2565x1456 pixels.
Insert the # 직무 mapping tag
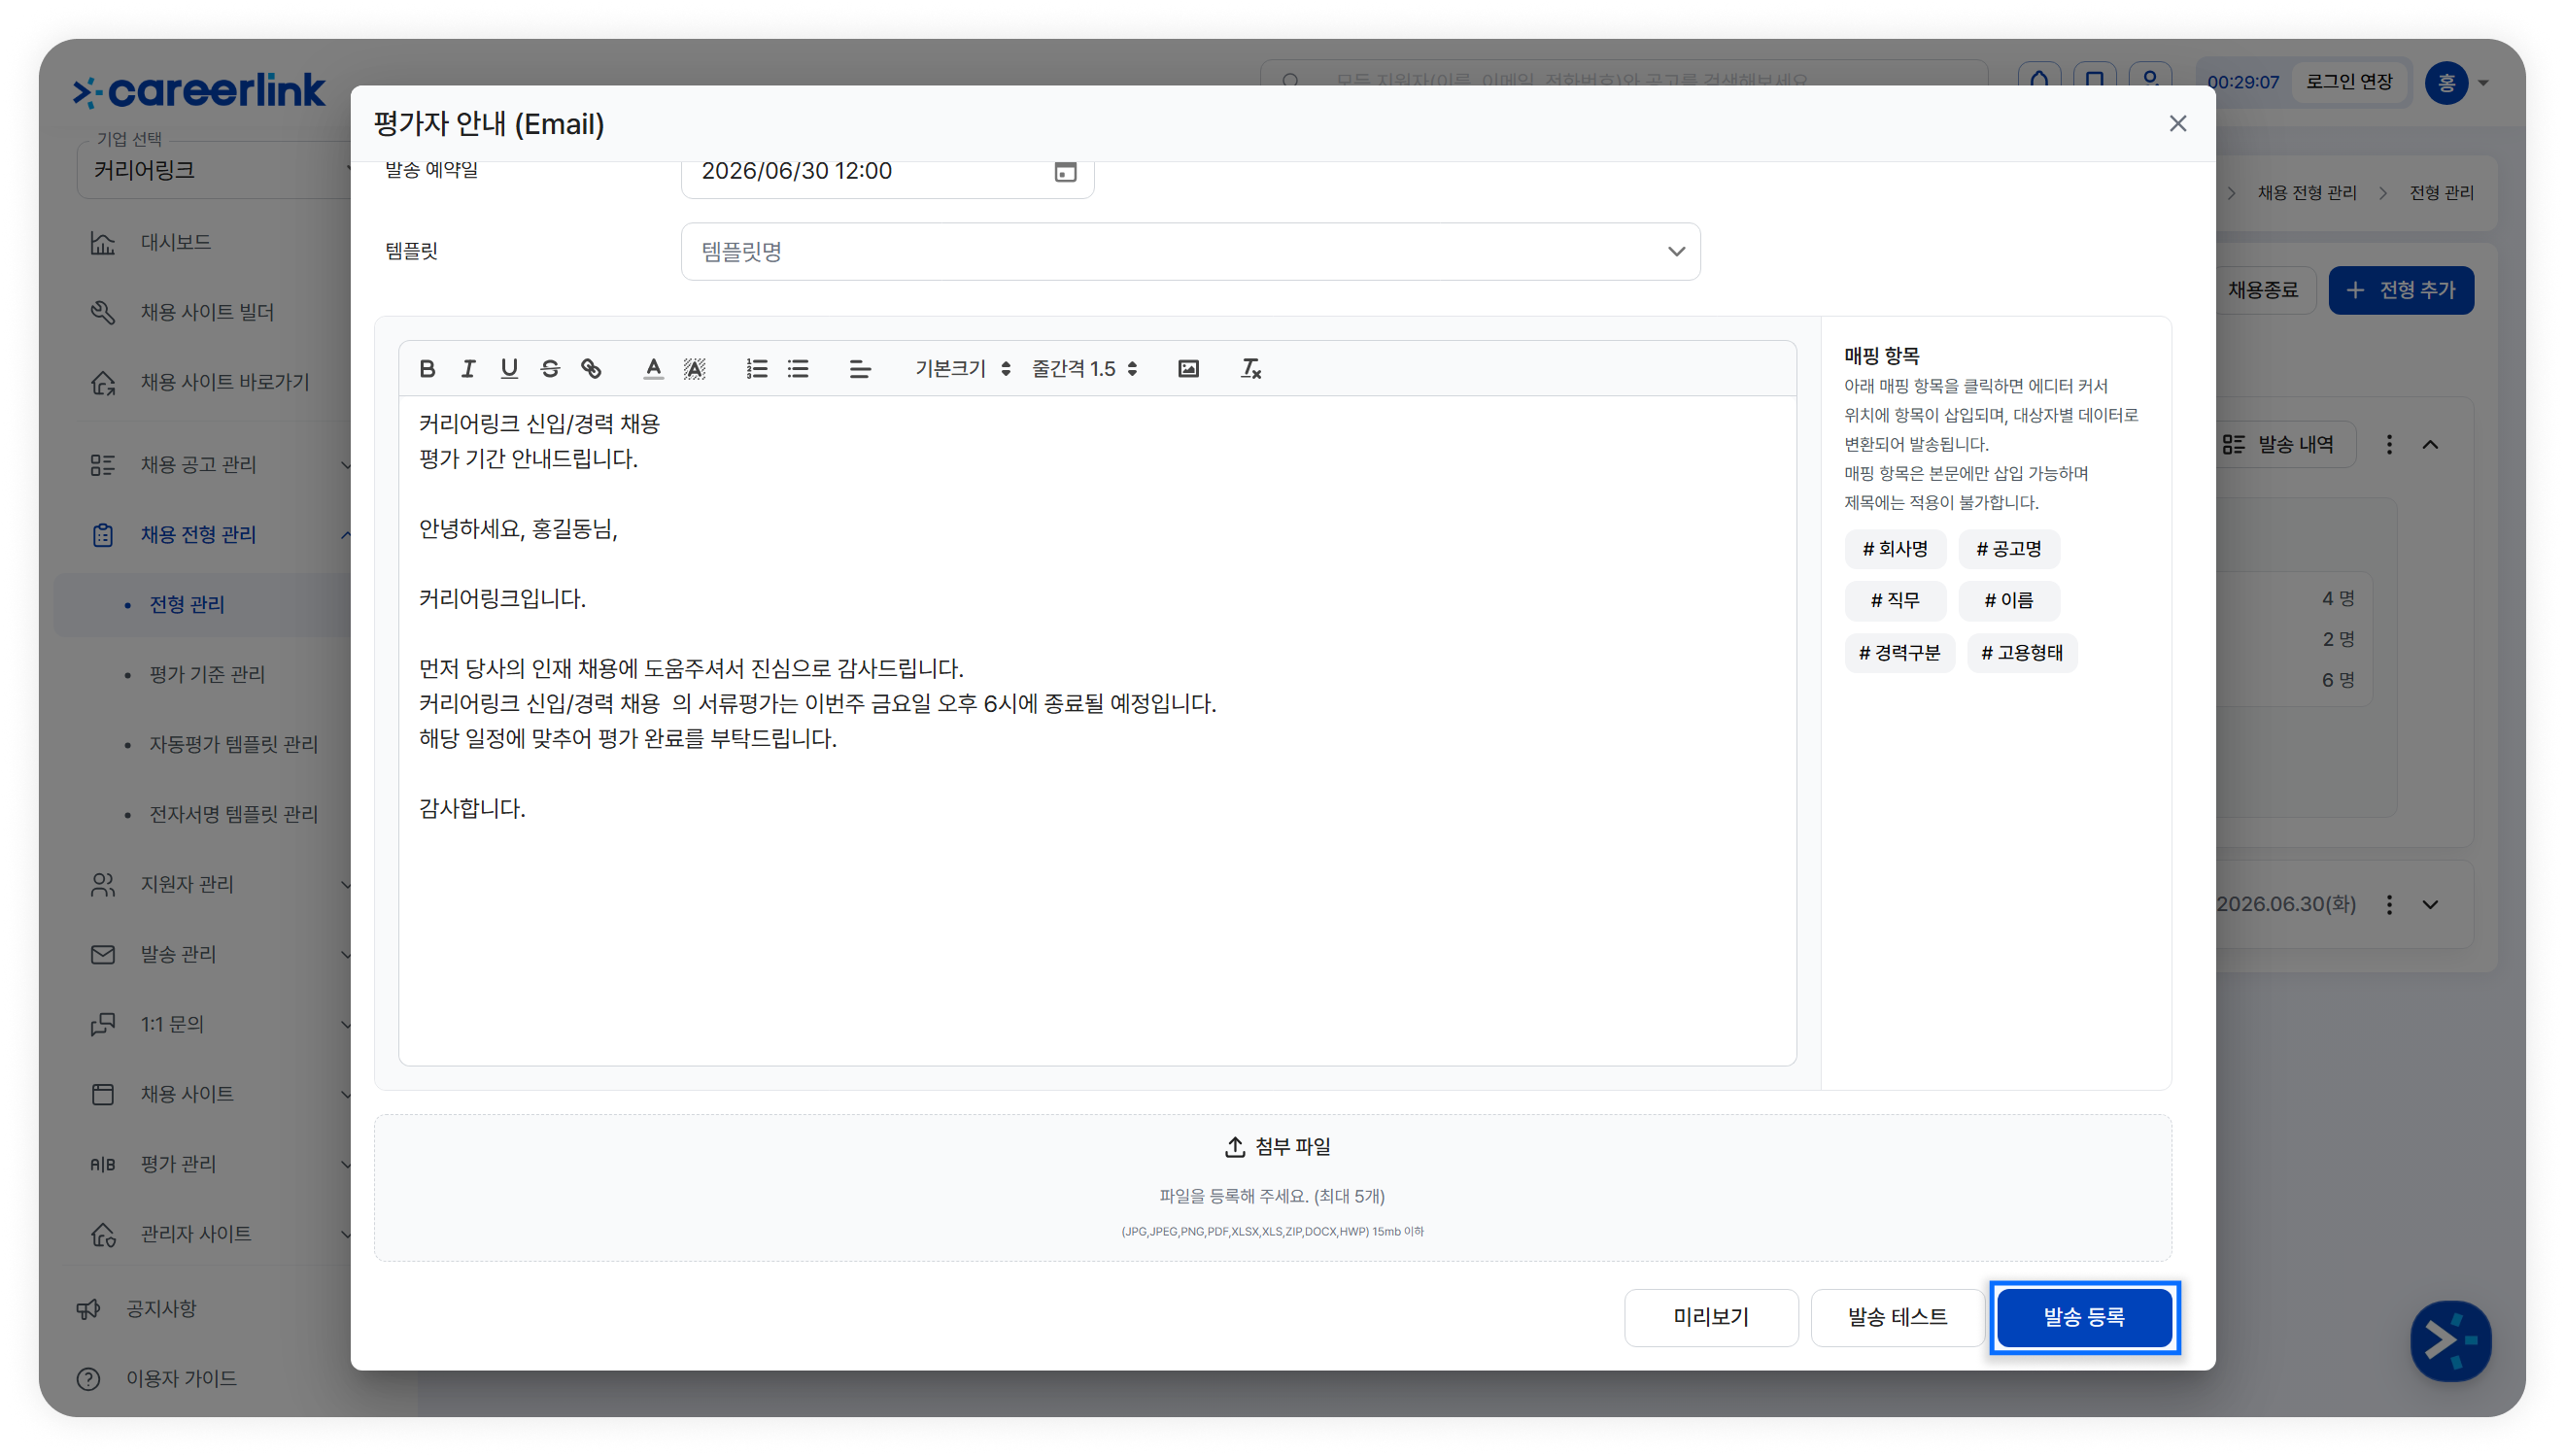pyautogui.click(x=1895, y=601)
